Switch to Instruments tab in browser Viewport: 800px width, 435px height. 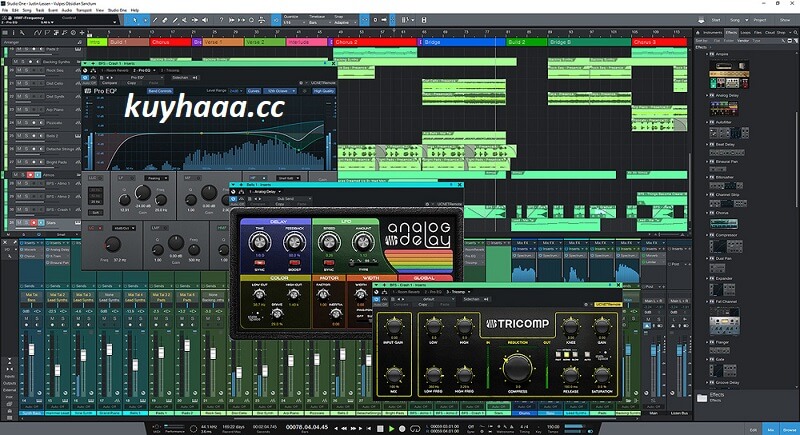713,33
